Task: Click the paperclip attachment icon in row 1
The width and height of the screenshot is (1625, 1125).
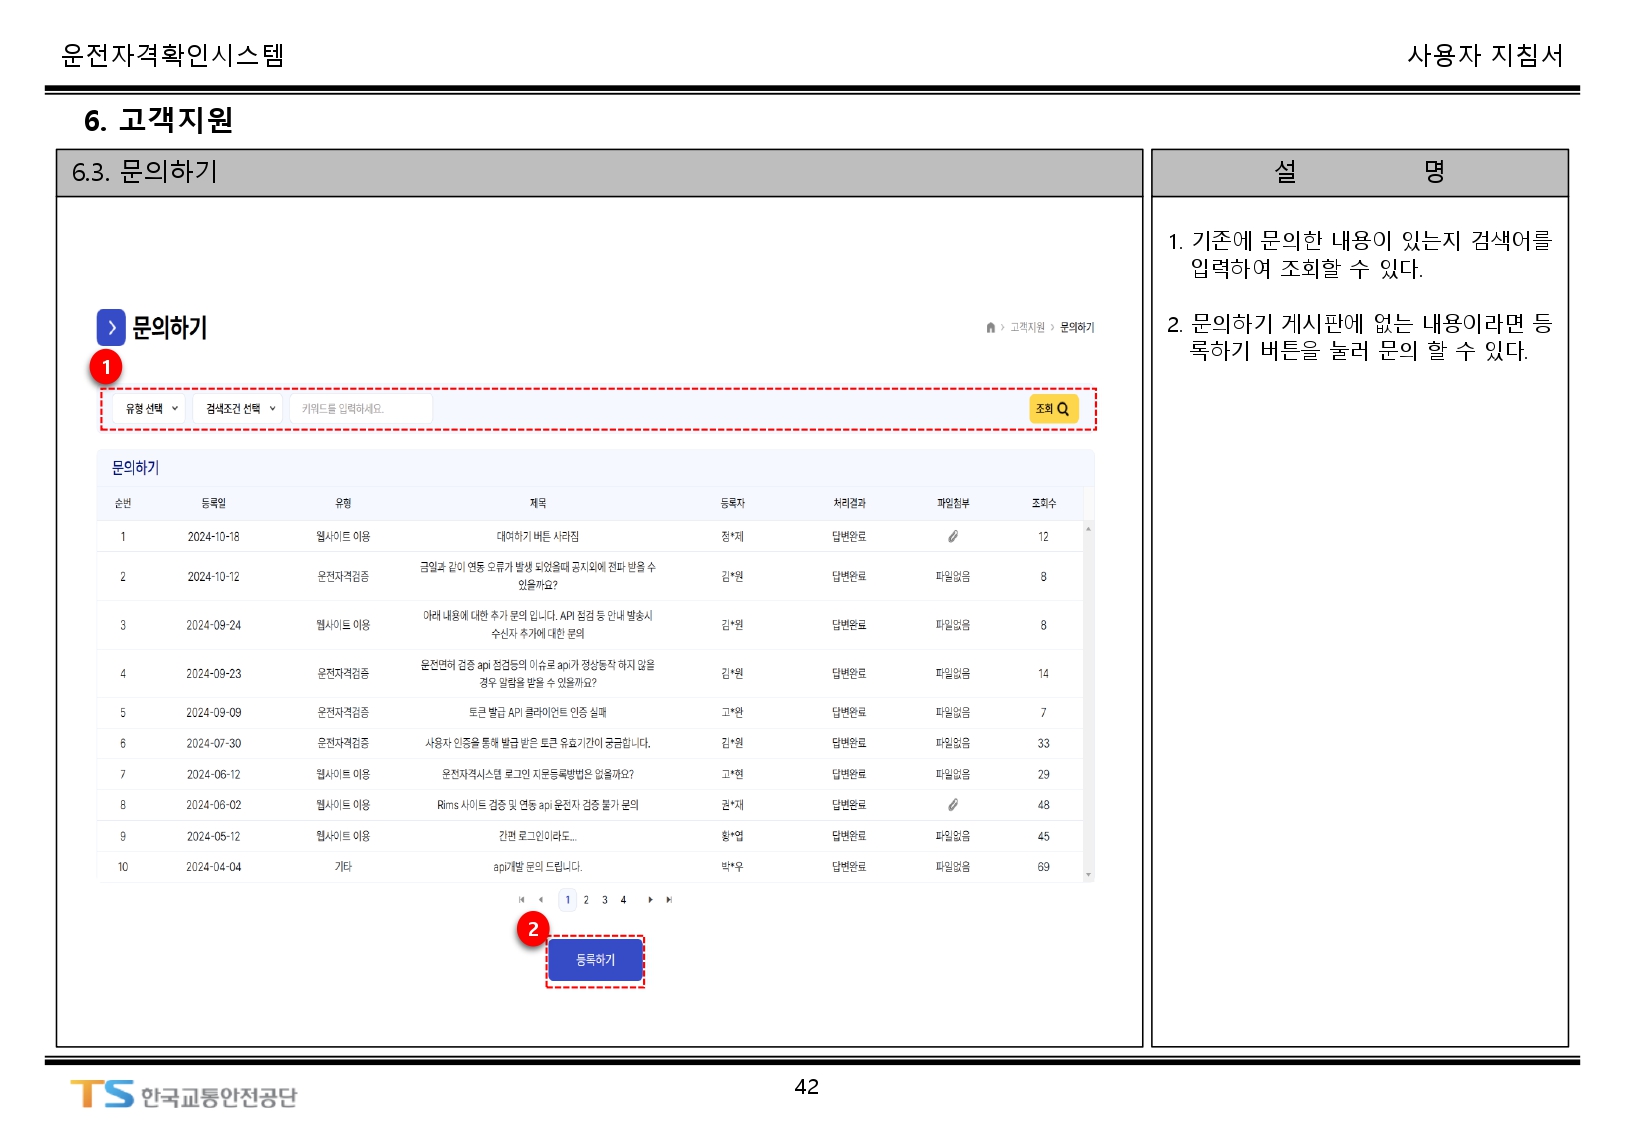Action: pos(953,537)
